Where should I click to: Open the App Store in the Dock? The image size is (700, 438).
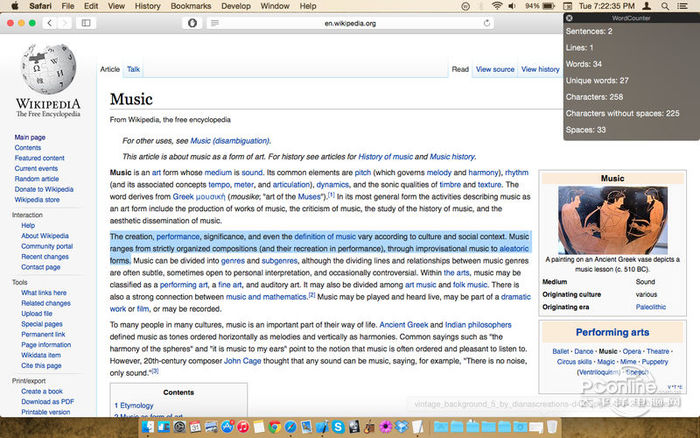coord(227,427)
